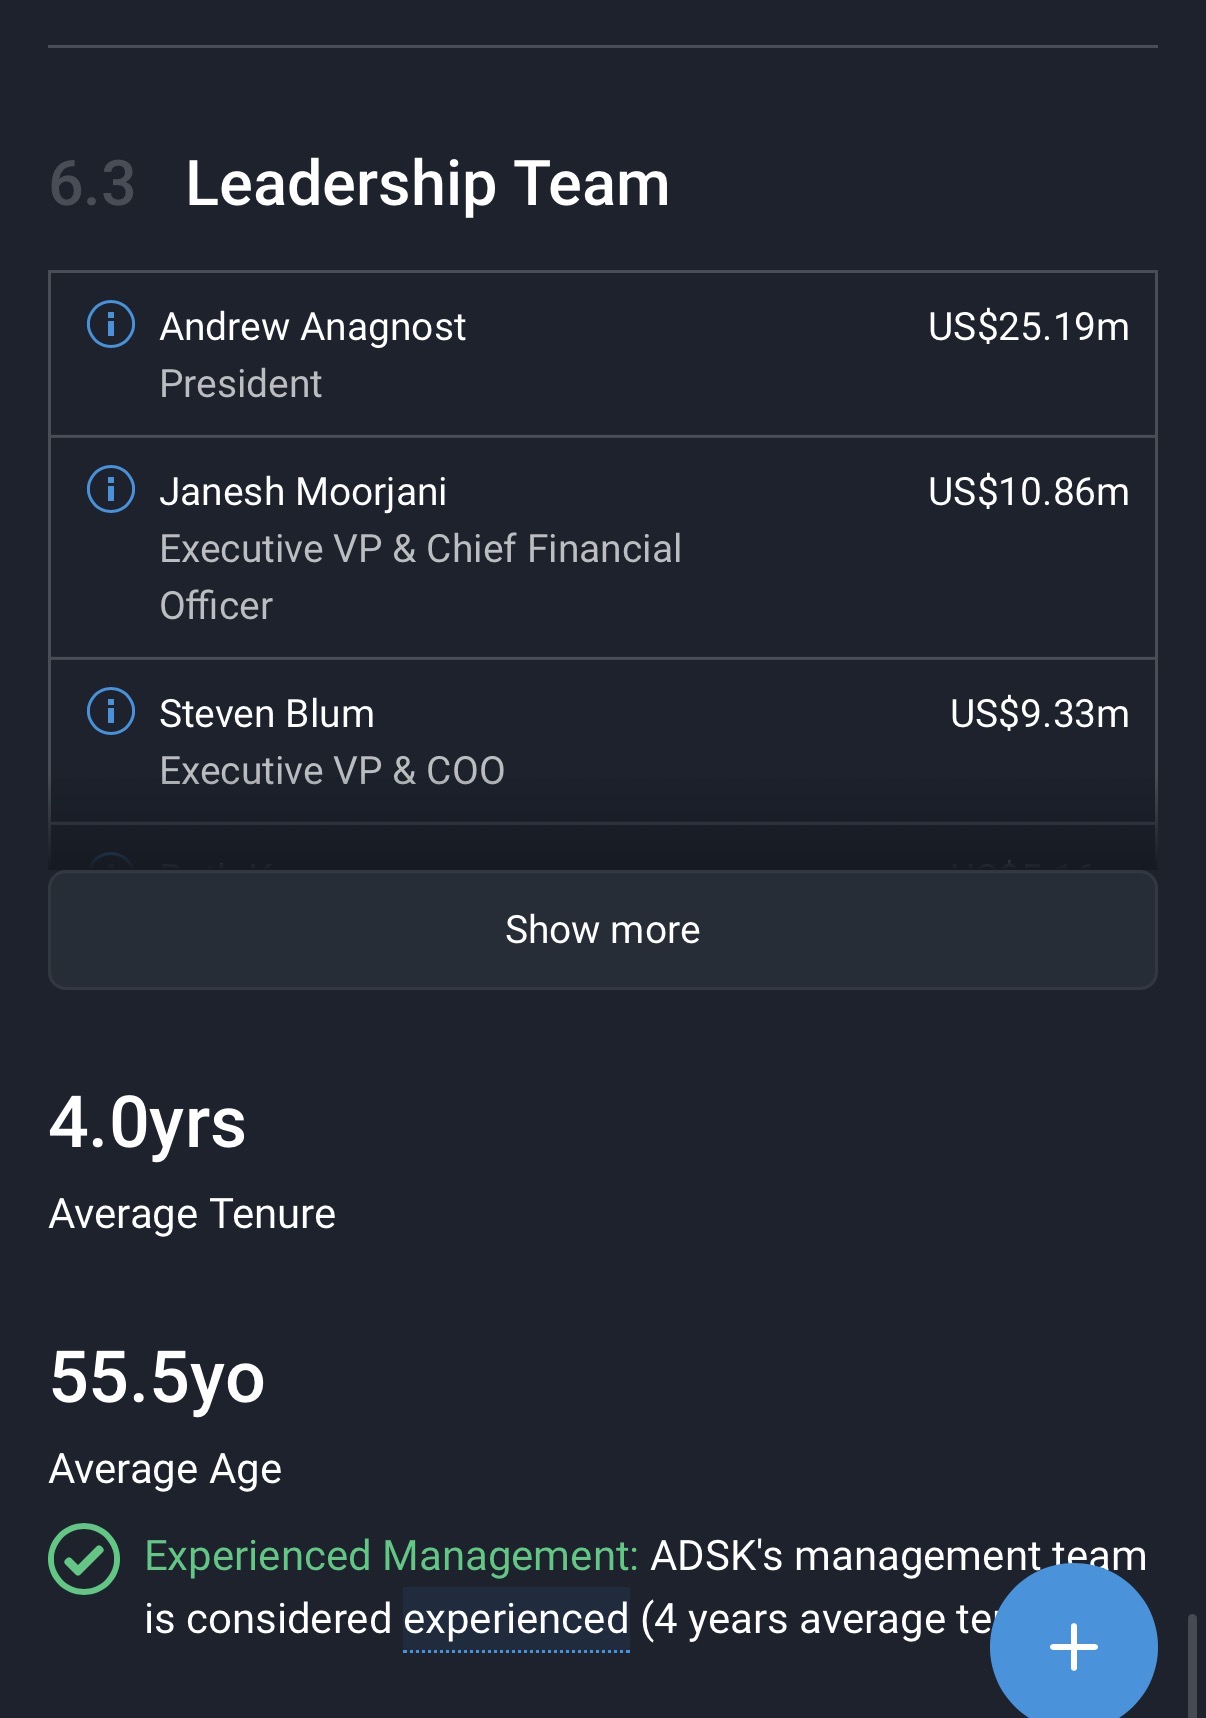The height and width of the screenshot is (1718, 1206).
Task: Click the vertical scrollbar on the right edge
Action: tap(1191, 1664)
